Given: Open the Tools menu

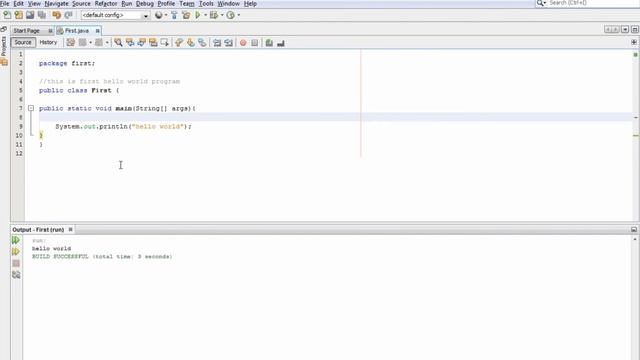Looking at the screenshot, I should tap(206, 4).
